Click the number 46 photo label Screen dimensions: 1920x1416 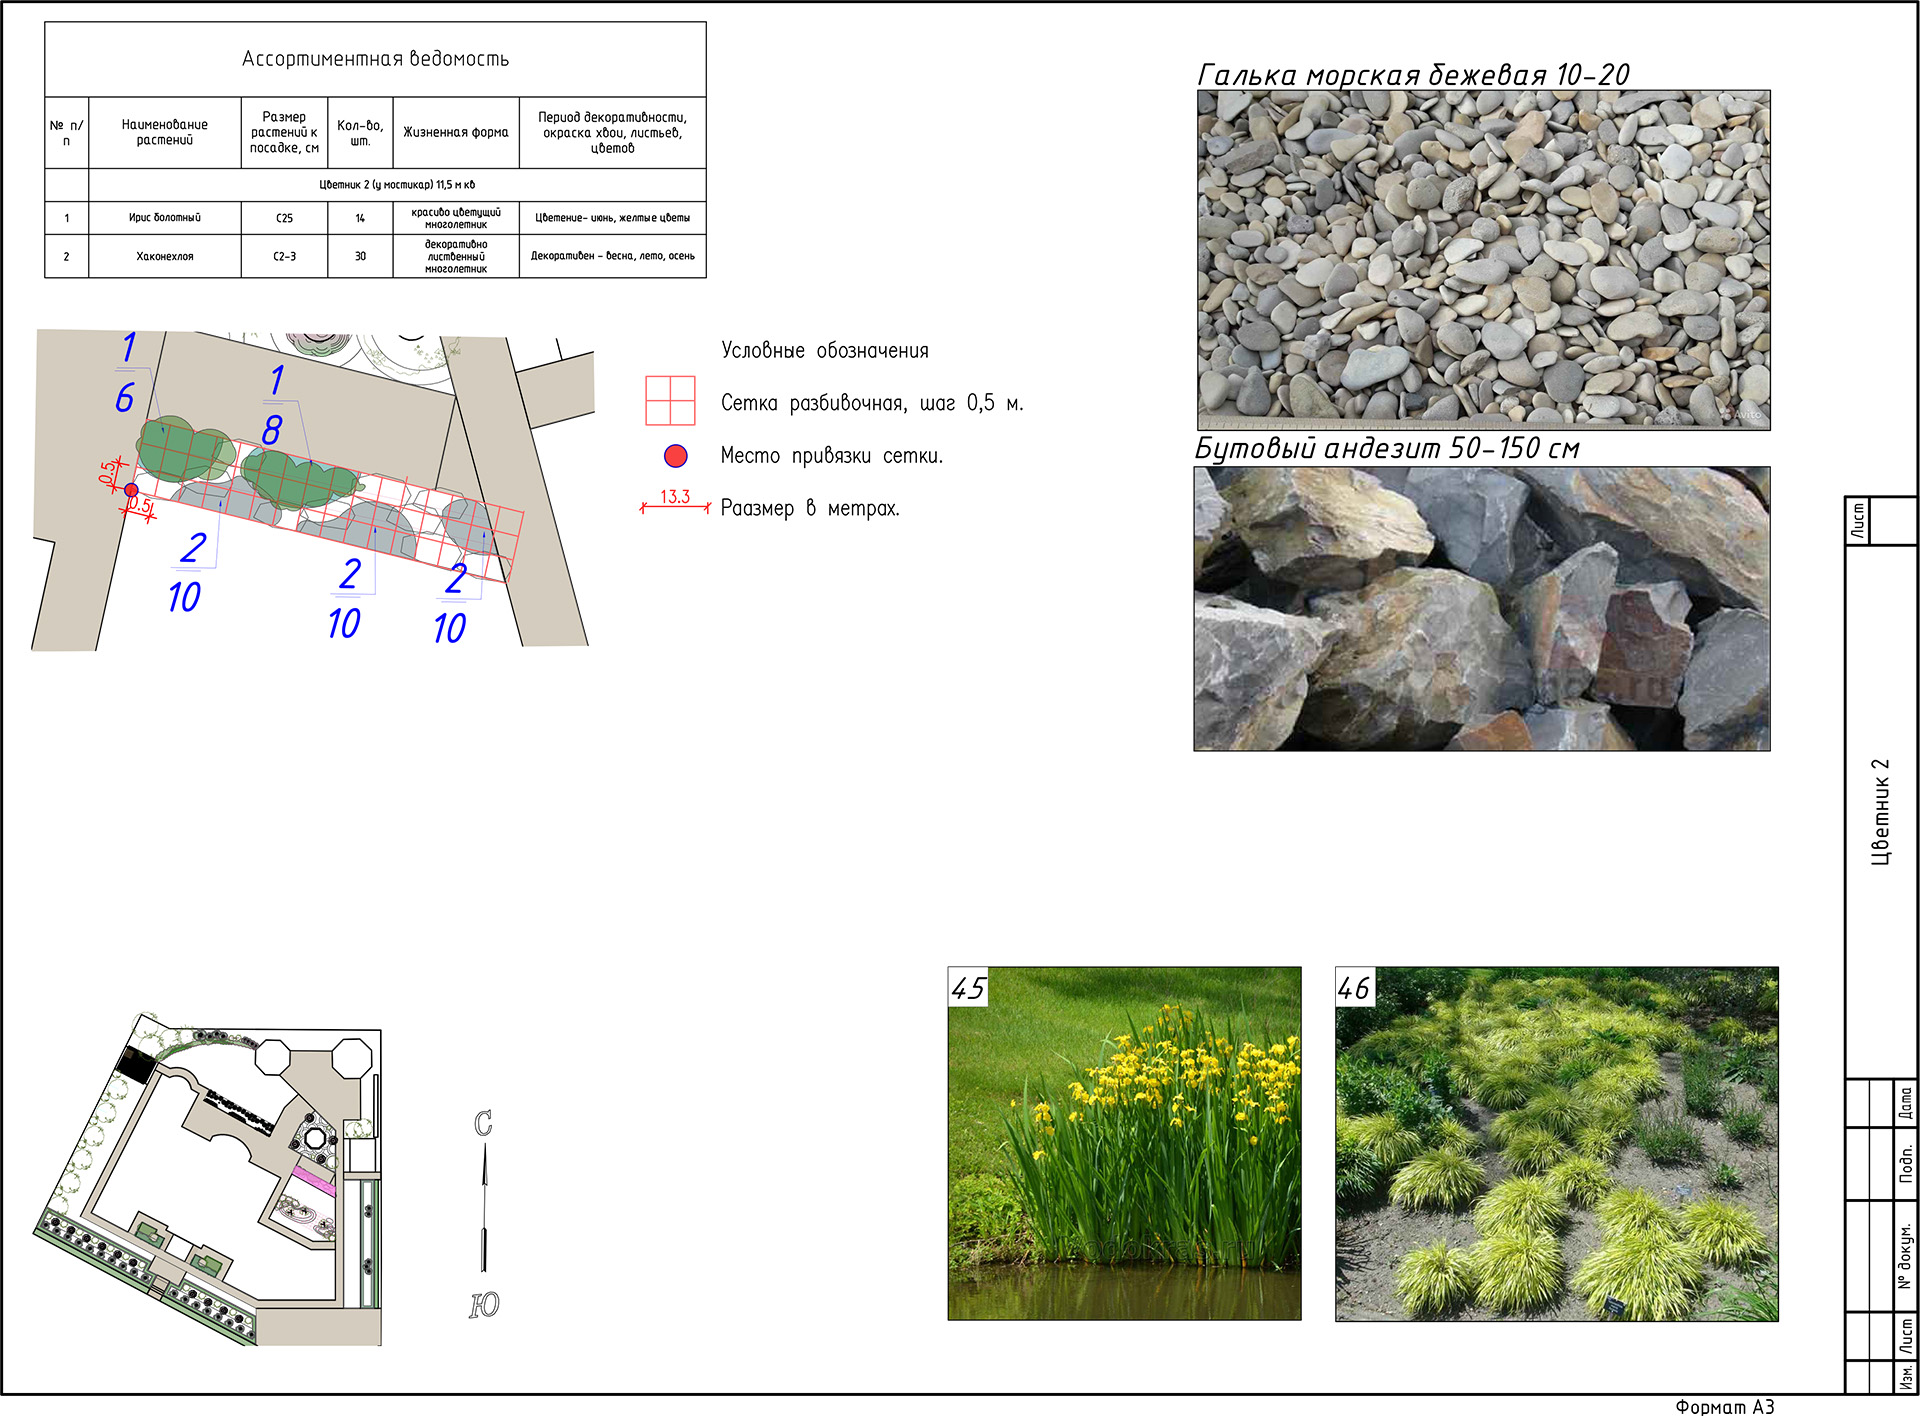pyautogui.click(x=1355, y=988)
